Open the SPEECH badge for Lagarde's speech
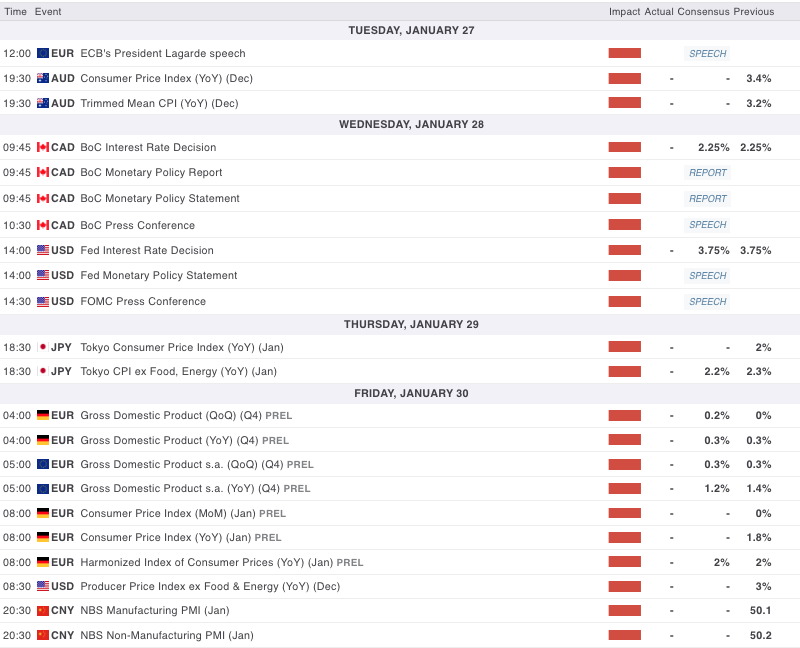Screen dimensions: 800x648 [707, 53]
